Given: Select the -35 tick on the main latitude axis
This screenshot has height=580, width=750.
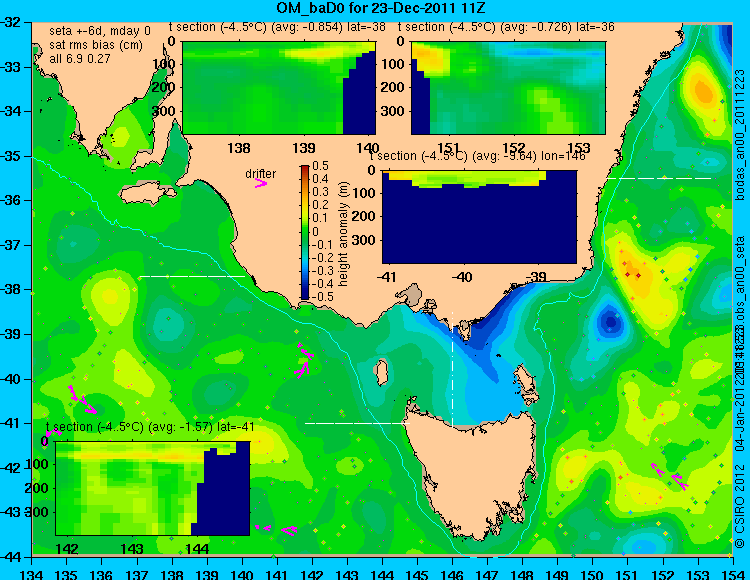Looking at the screenshot, I should tap(11, 156).
